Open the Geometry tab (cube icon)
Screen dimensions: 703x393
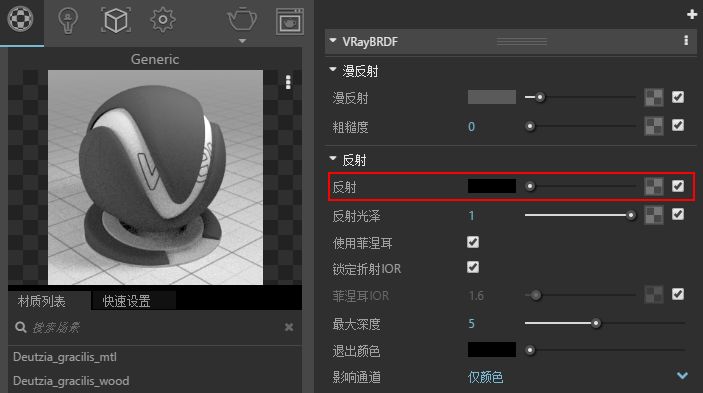coord(116,20)
